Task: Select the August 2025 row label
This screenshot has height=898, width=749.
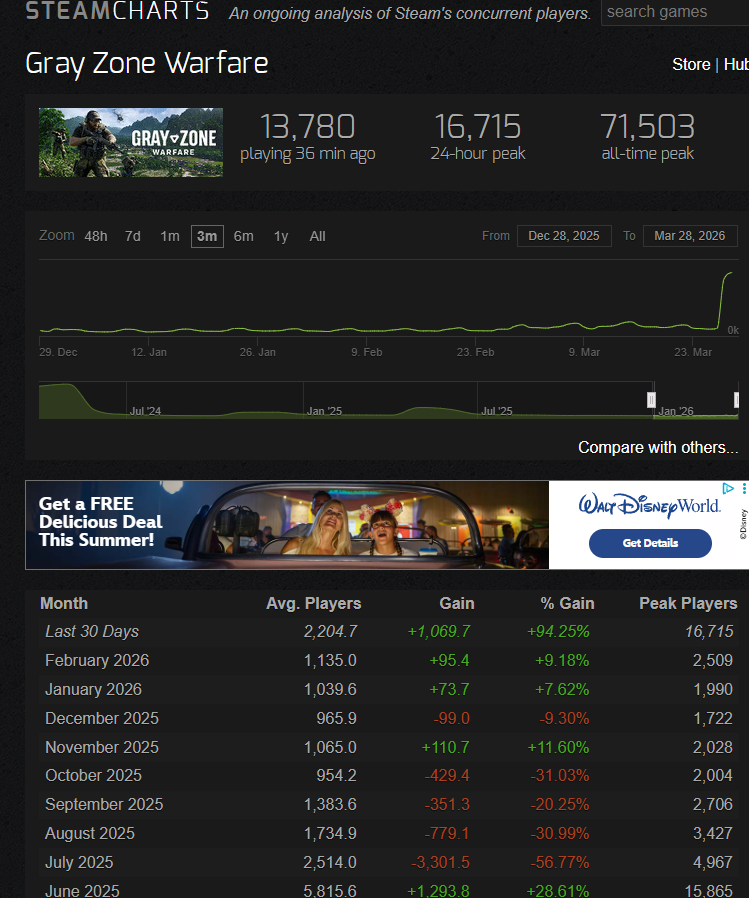Action: (x=90, y=833)
